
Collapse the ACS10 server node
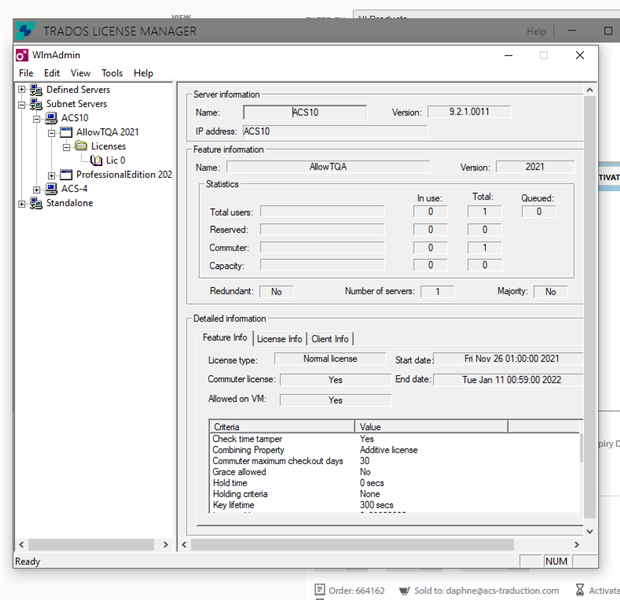pyautogui.click(x=36, y=119)
